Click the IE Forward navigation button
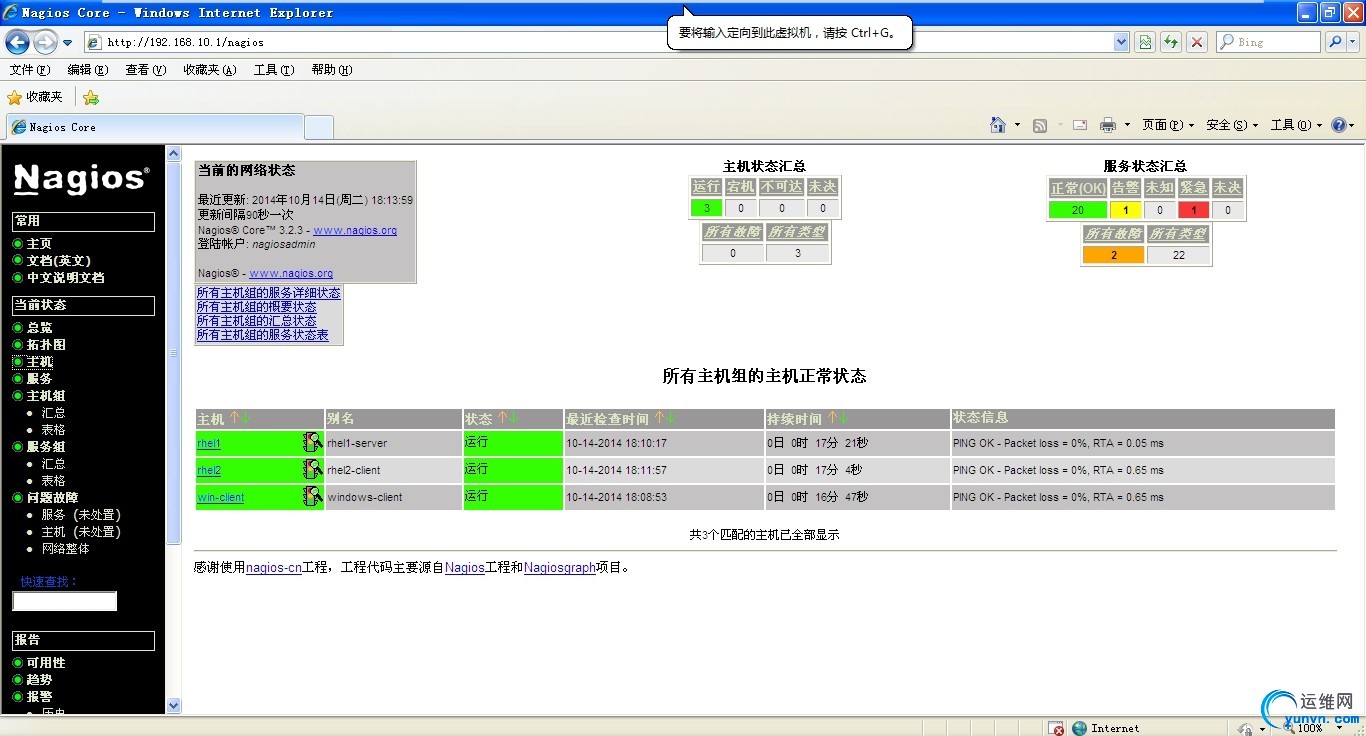This screenshot has height=736, width=1366. 45,42
